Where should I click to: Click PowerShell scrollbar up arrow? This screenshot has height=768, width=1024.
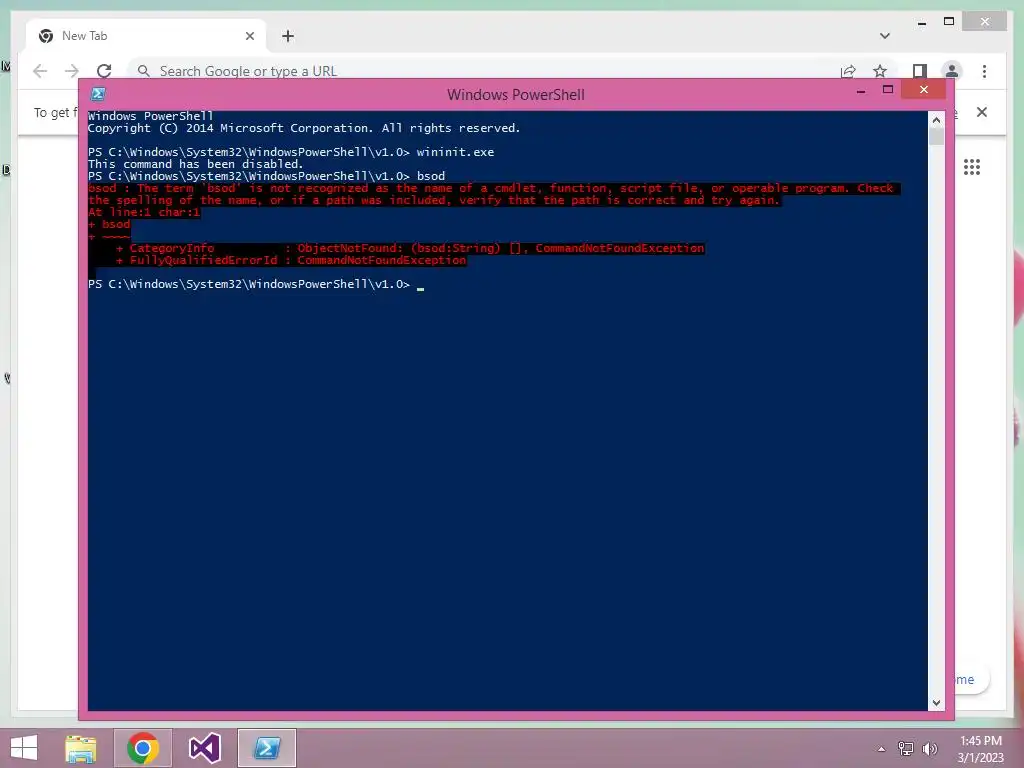coord(936,120)
